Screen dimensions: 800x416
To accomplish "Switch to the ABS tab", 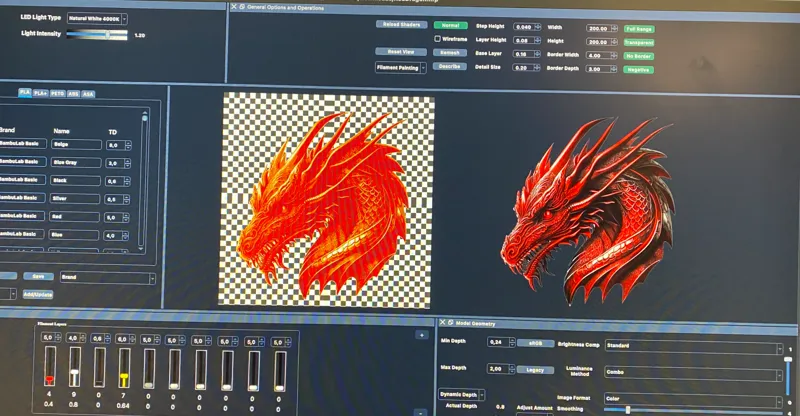I will [73, 94].
